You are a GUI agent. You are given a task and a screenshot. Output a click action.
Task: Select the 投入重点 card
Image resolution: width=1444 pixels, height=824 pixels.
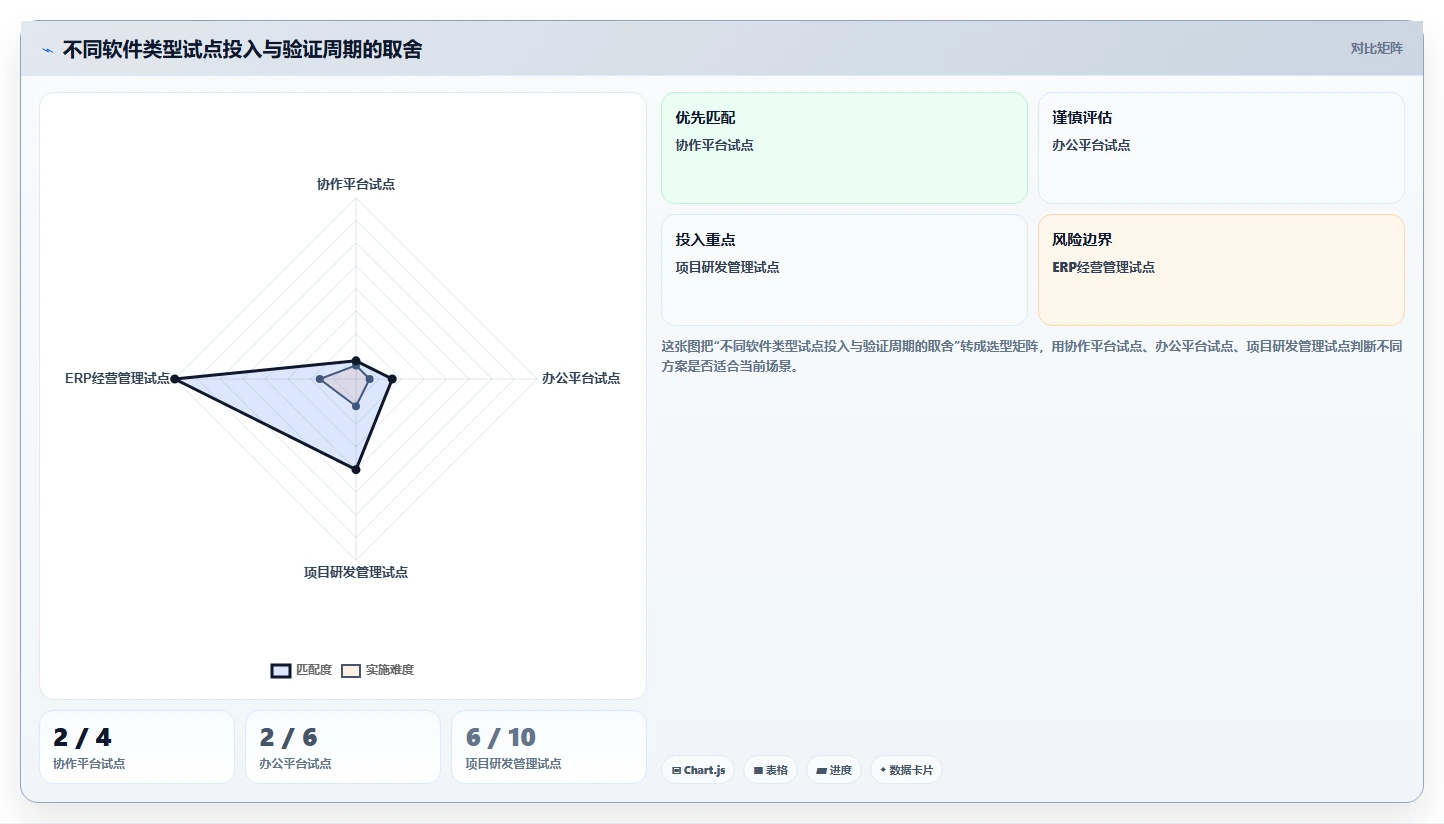click(844, 270)
